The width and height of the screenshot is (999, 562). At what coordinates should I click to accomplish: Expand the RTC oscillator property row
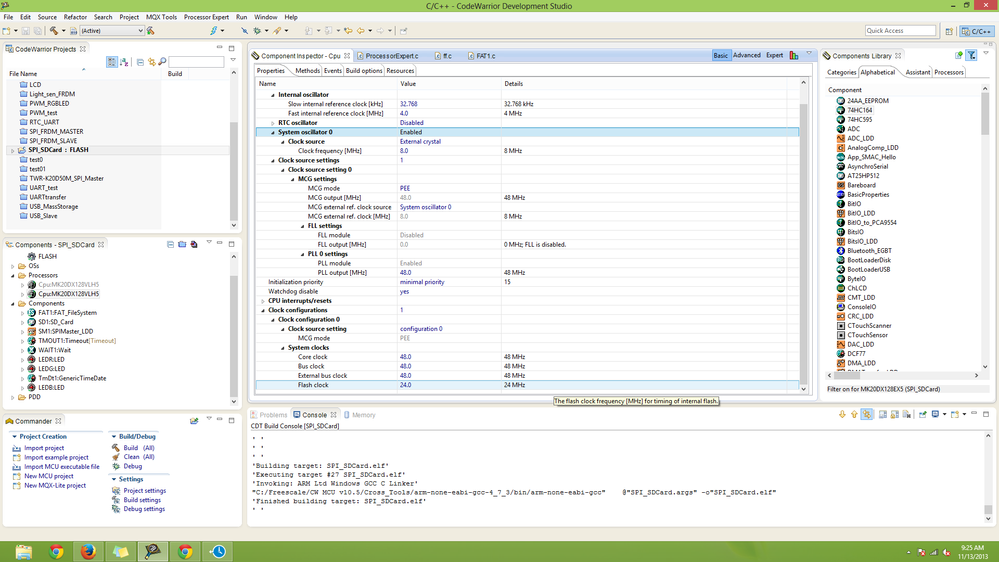pos(273,123)
